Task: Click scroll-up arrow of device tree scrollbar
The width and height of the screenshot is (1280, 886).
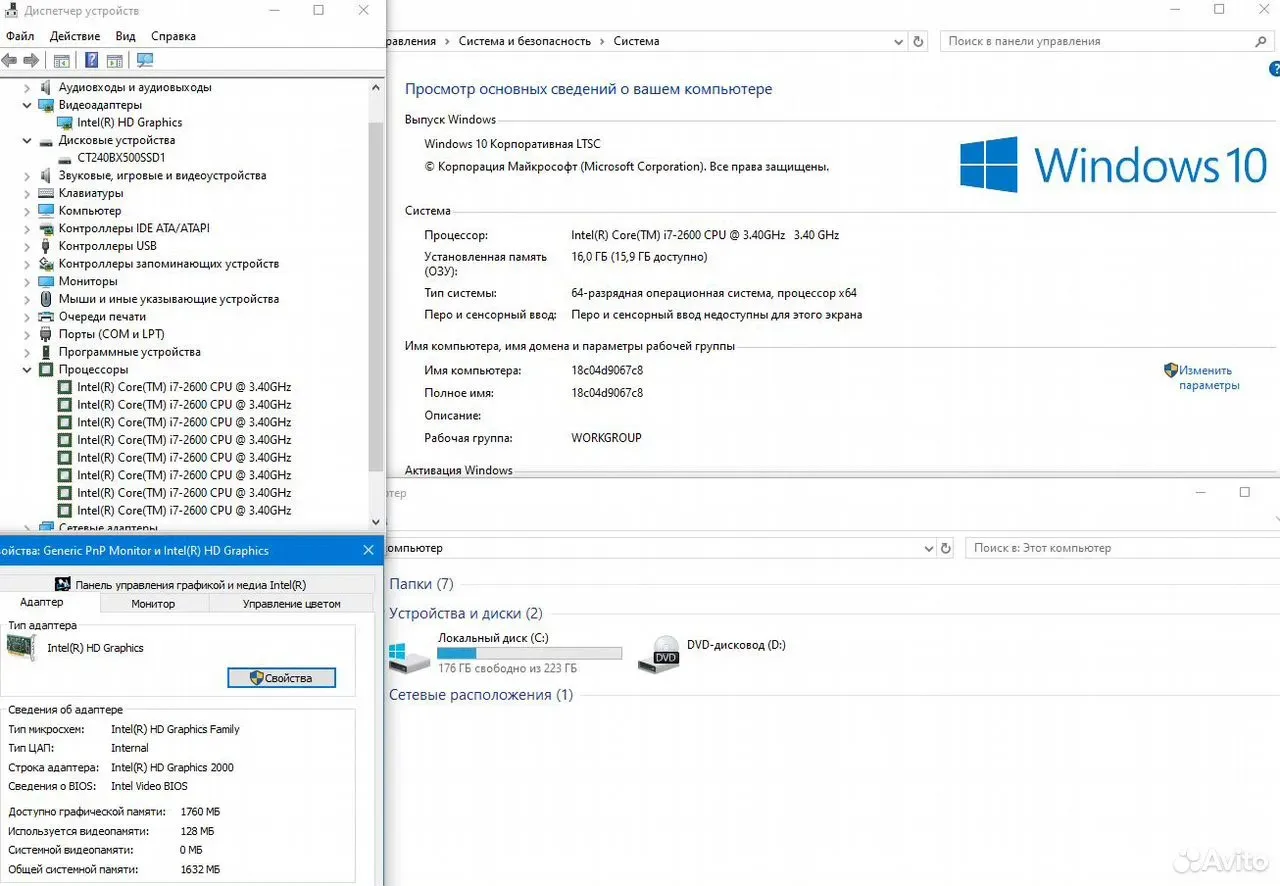Action: point(376,88)
